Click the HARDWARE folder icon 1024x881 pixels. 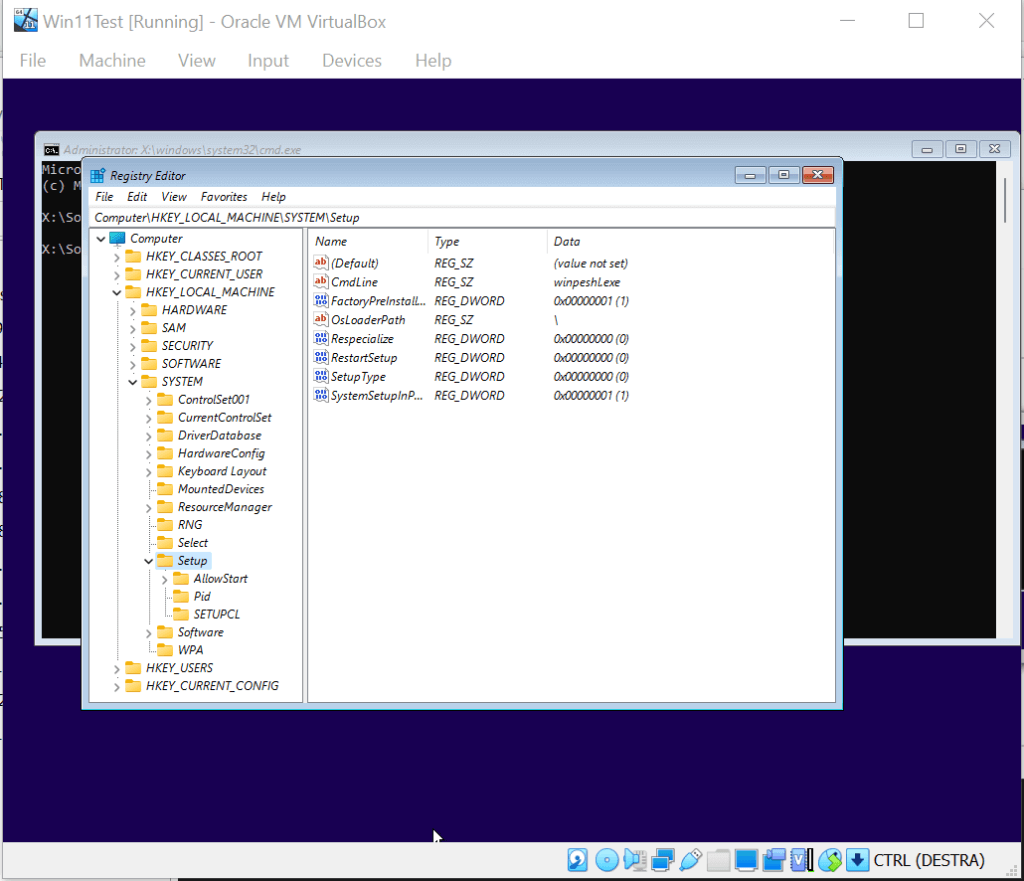pyautogui.click(x=150, y=310)
